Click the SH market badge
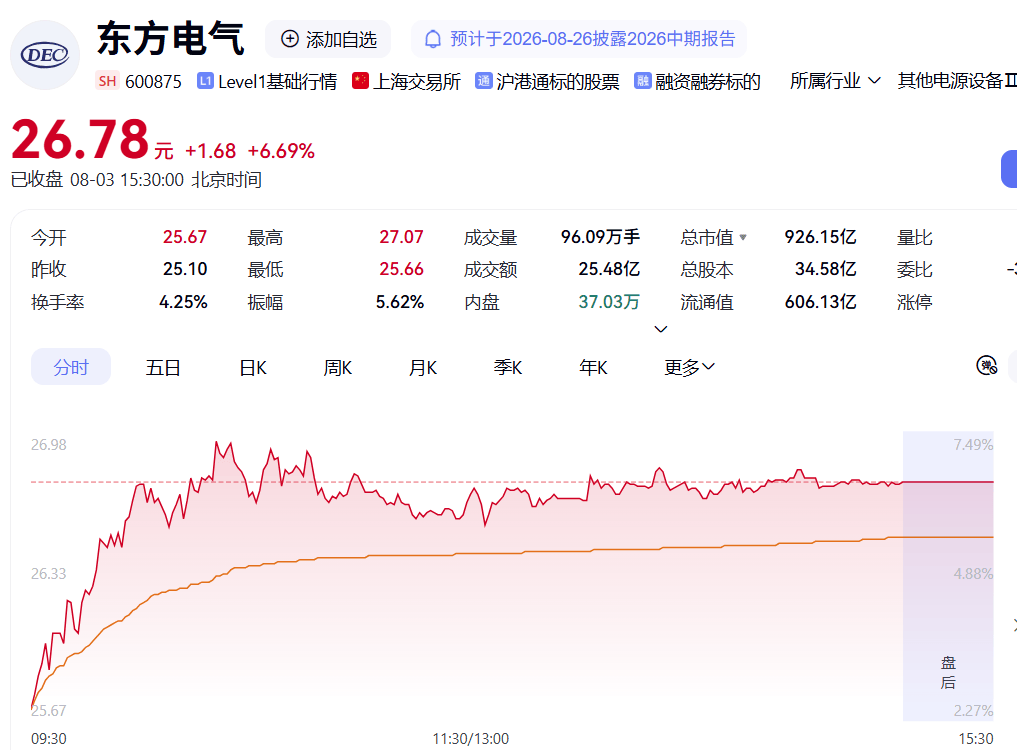The image size is (1017, 750). point(107,81)
